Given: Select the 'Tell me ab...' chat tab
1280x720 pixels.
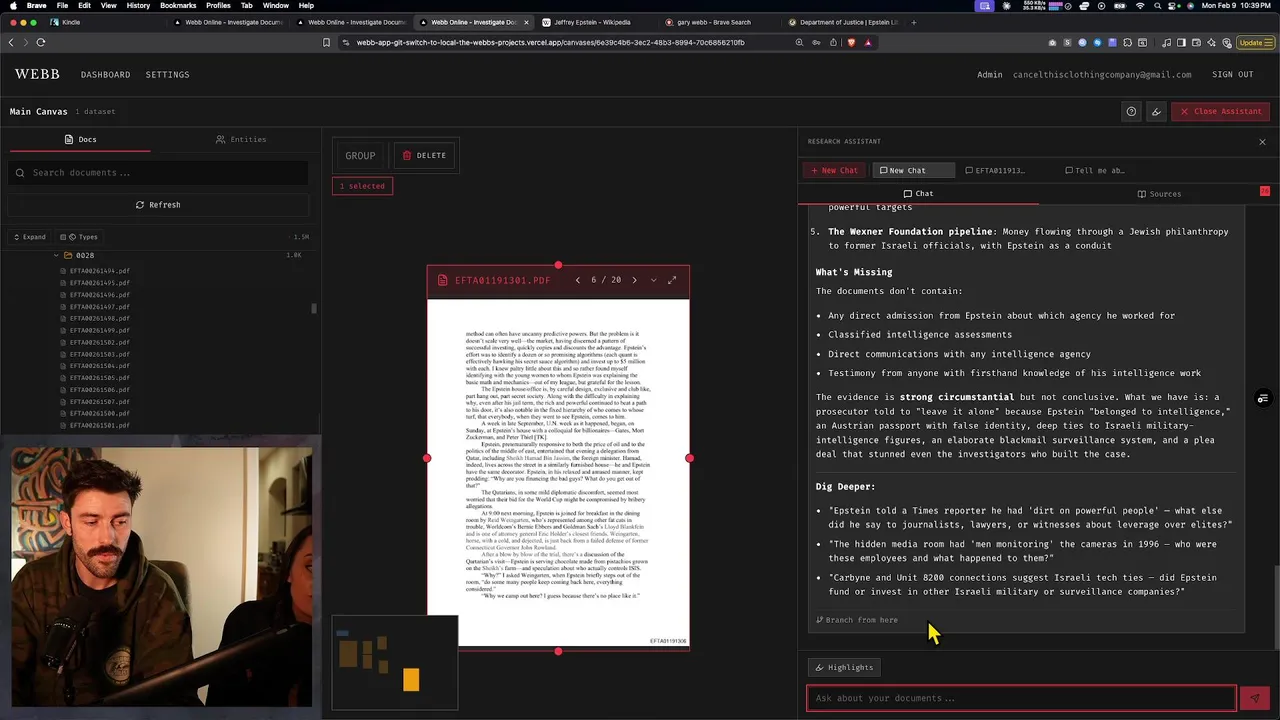Looking at the screenshot, I should pyautogui.click(x=1095, y=170).
